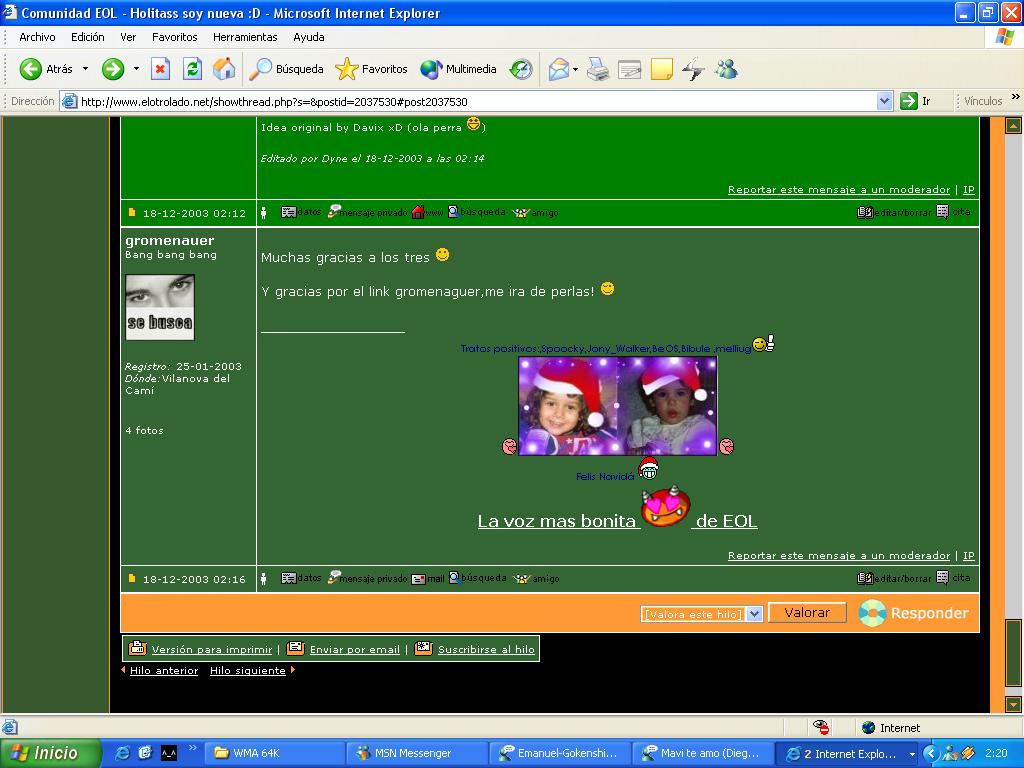
Task: Open the Ayuda menu
Action: pyautogui.click(x=308, y=37)
